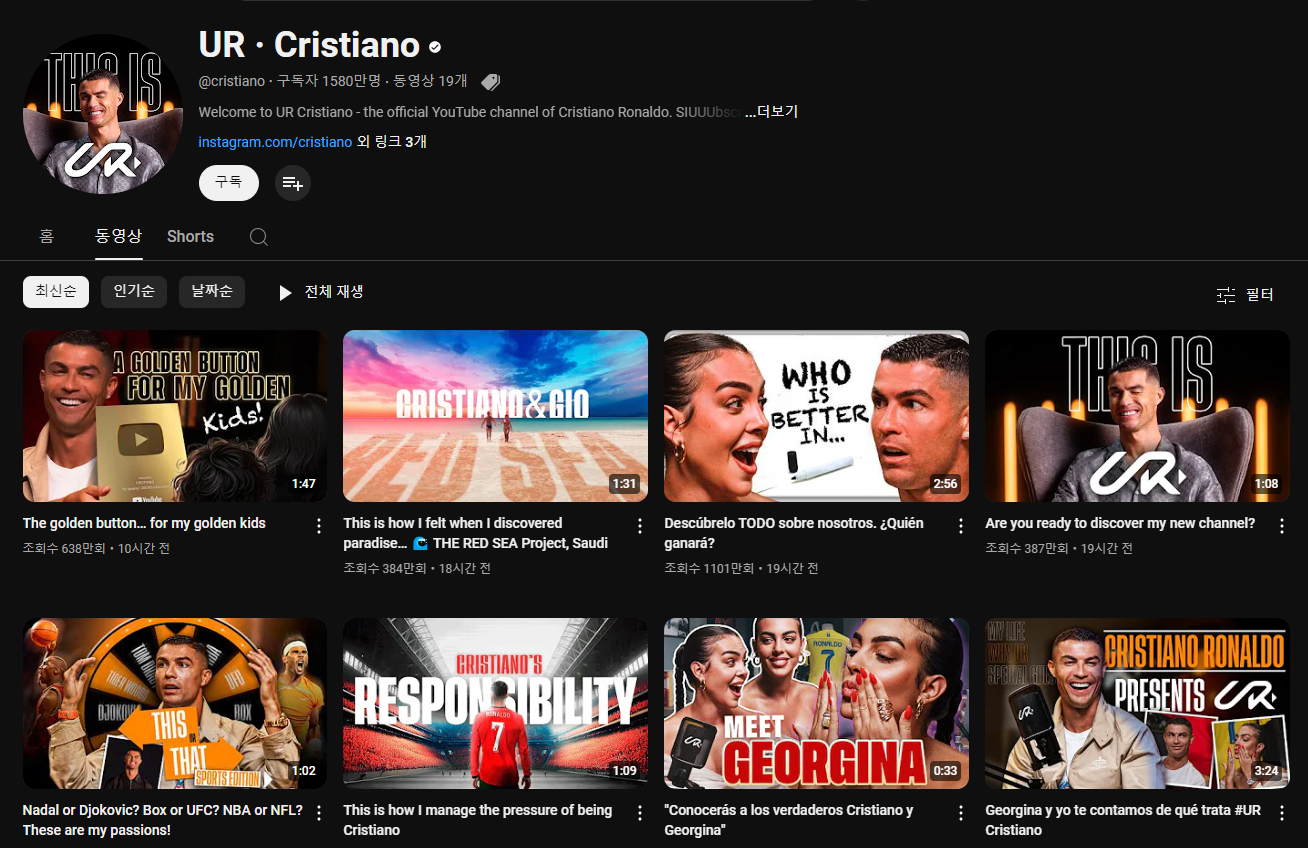Image resolution: width=1308 pixels, height=848 pixels.
Task: Open more options for Conocerás a los verdaderos
Action: (x=961, y=813)
